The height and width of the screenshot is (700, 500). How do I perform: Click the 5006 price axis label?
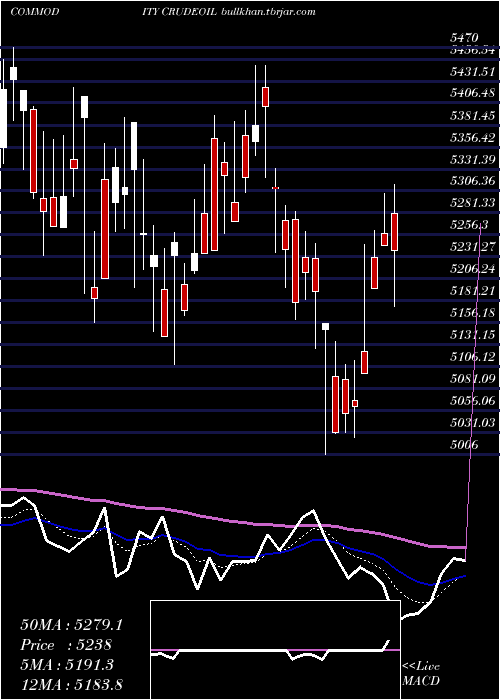(x=464, y=445)
